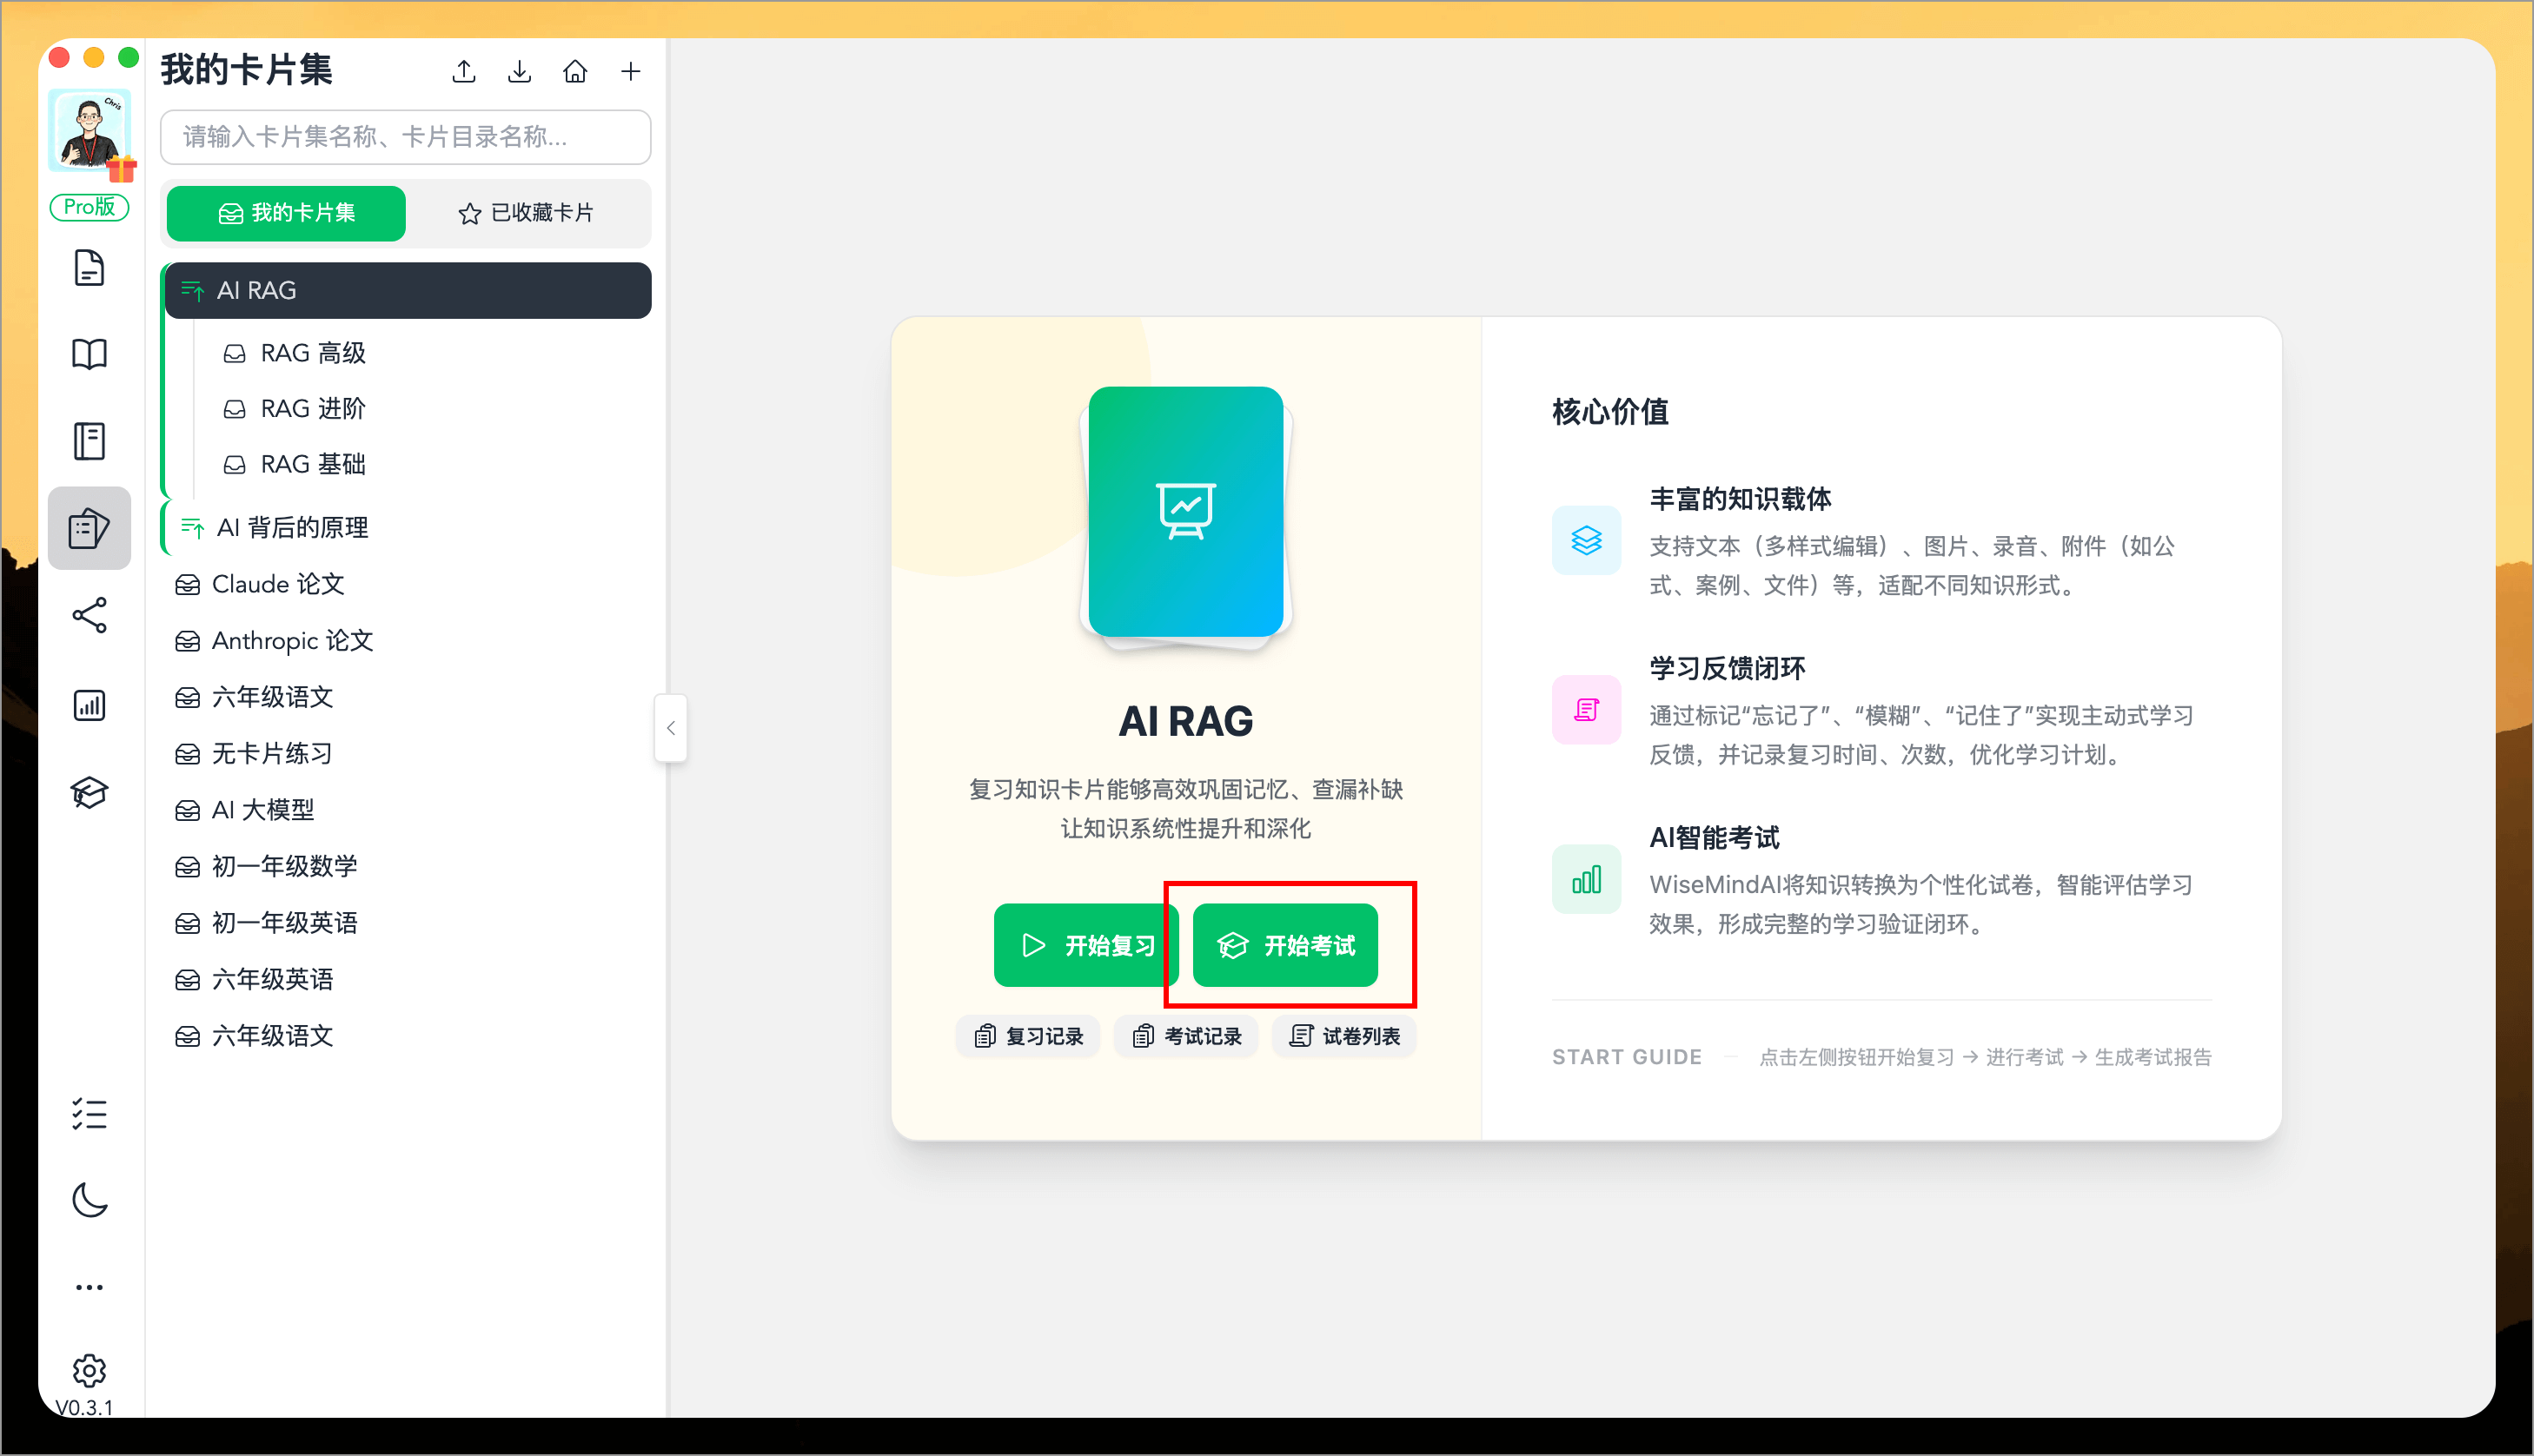The height and width of the screenshot is (1456, 2534).
Task: Switch to the 已收藏卡片 tab
Action: coord(527,213)
